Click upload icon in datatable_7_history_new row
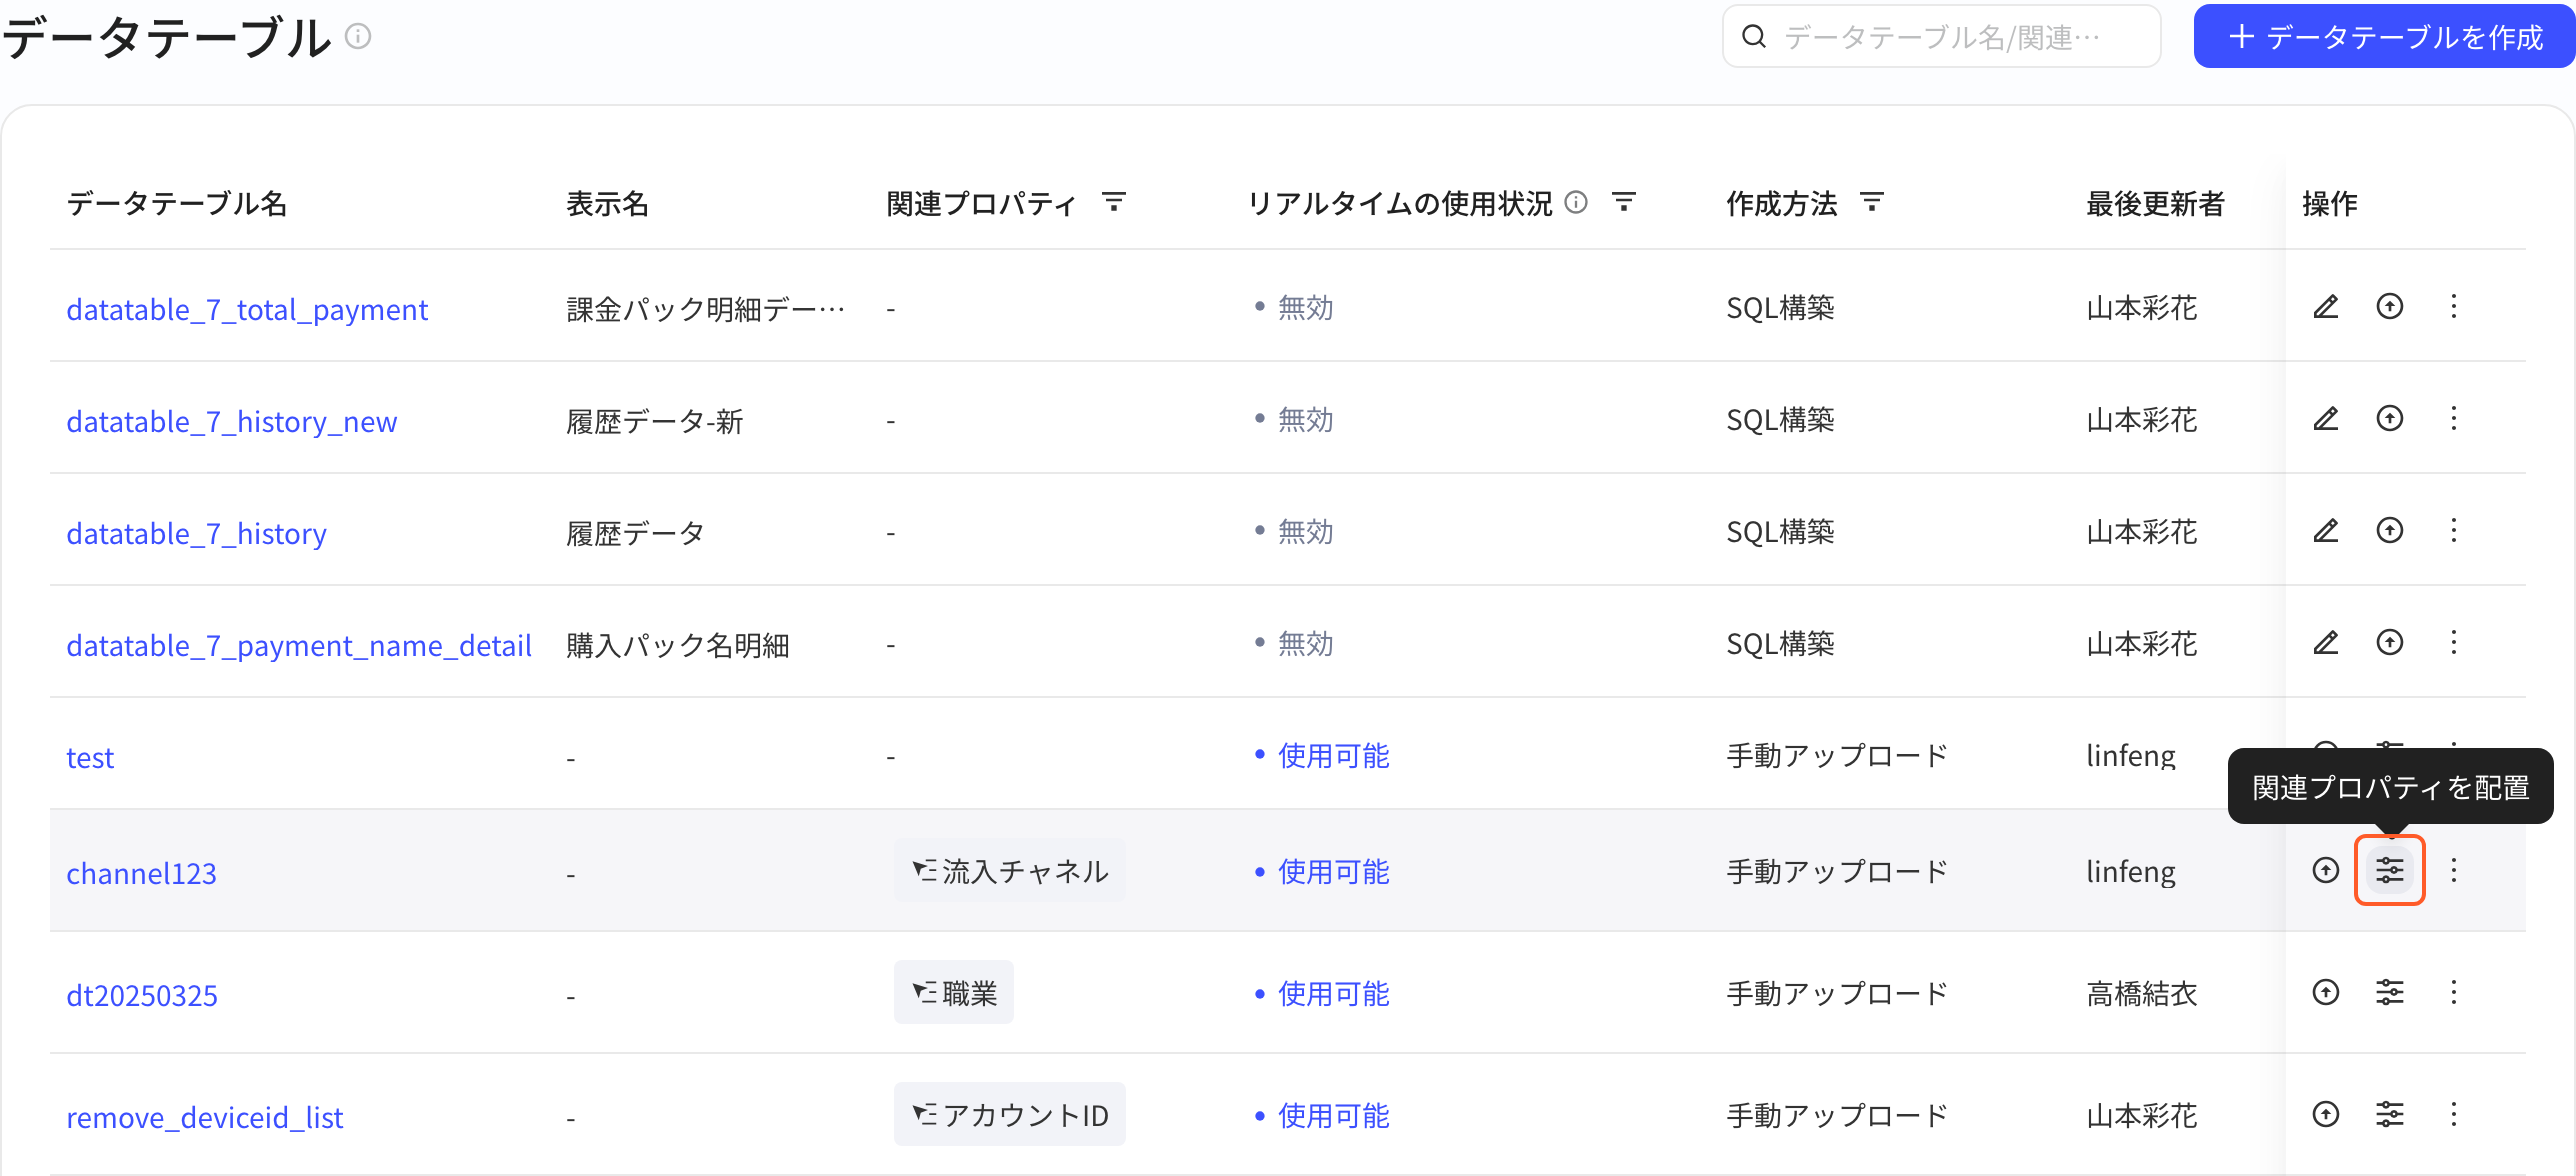 2390,418
